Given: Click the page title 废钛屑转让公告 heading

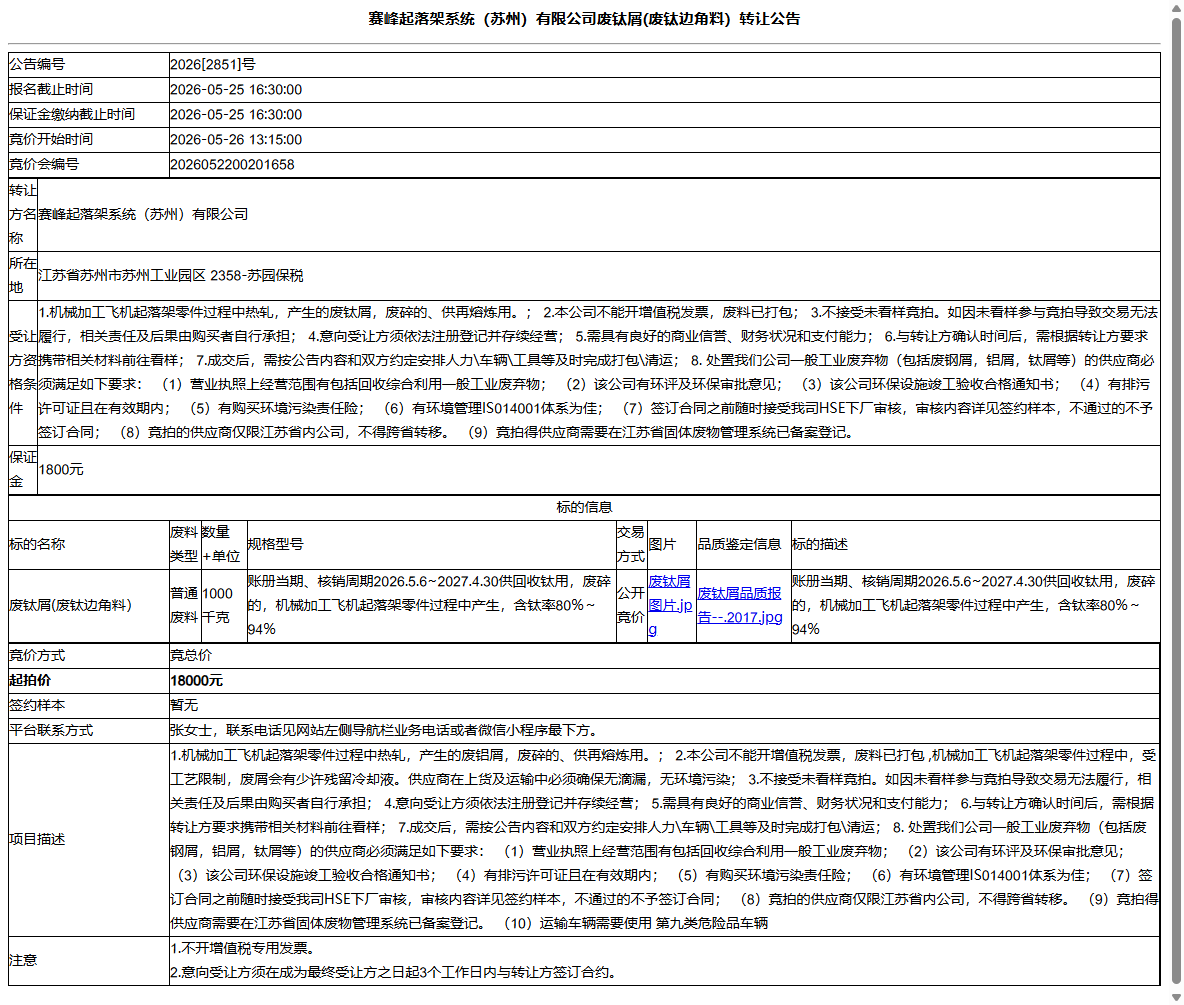Looking at the screenshot, I should [x=584, y=19].
